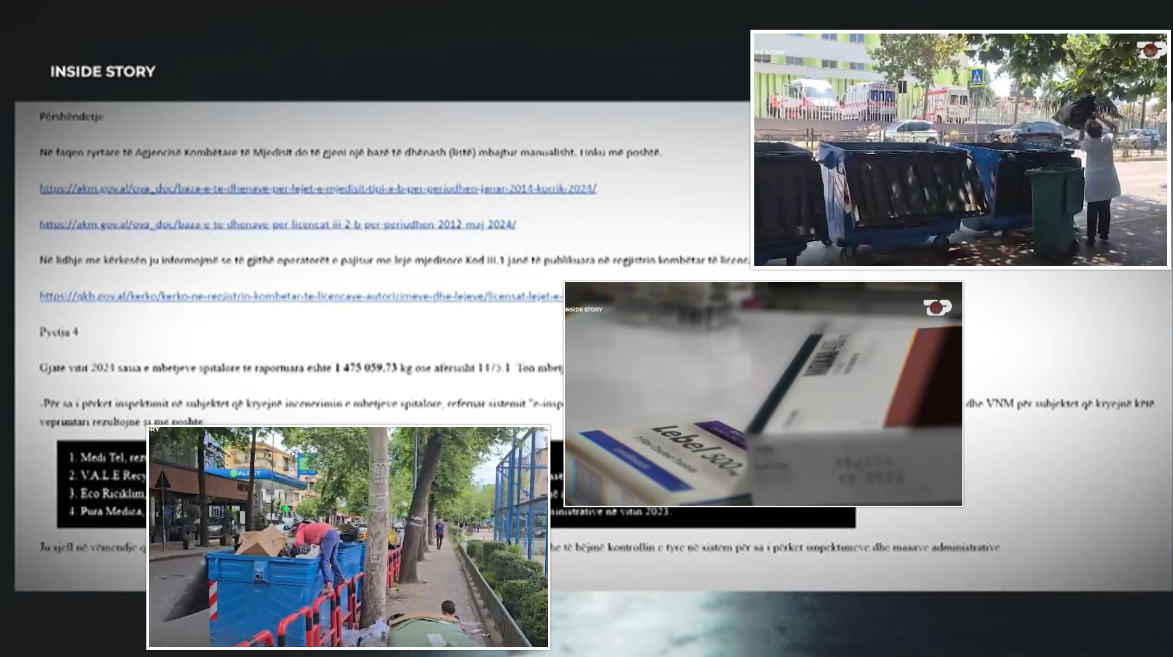Open the akm.gov.al environmental permits database link

pos(317,188)
